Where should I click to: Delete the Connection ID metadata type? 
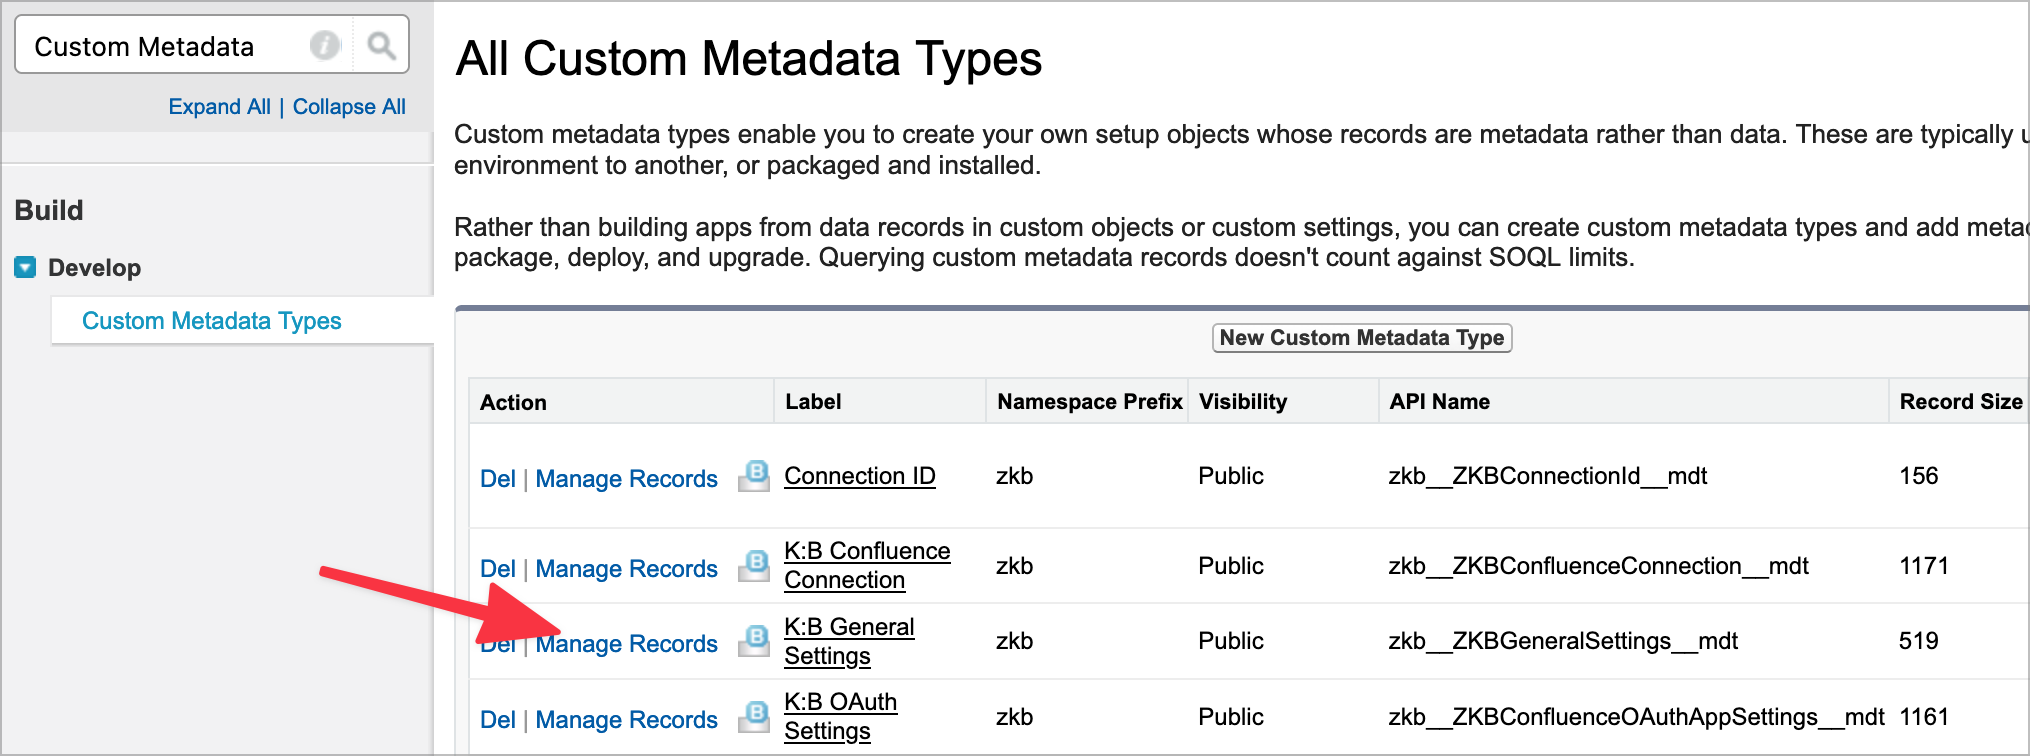point(497,479)
